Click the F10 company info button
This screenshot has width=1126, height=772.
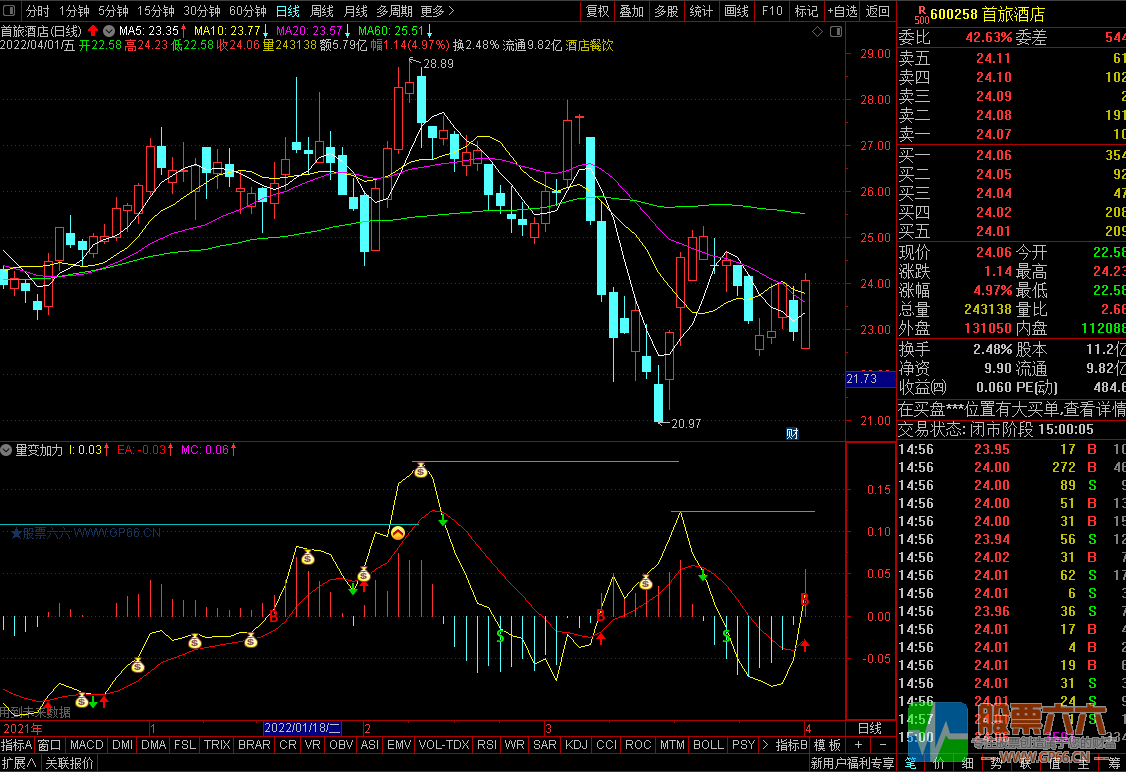(772, 11)
